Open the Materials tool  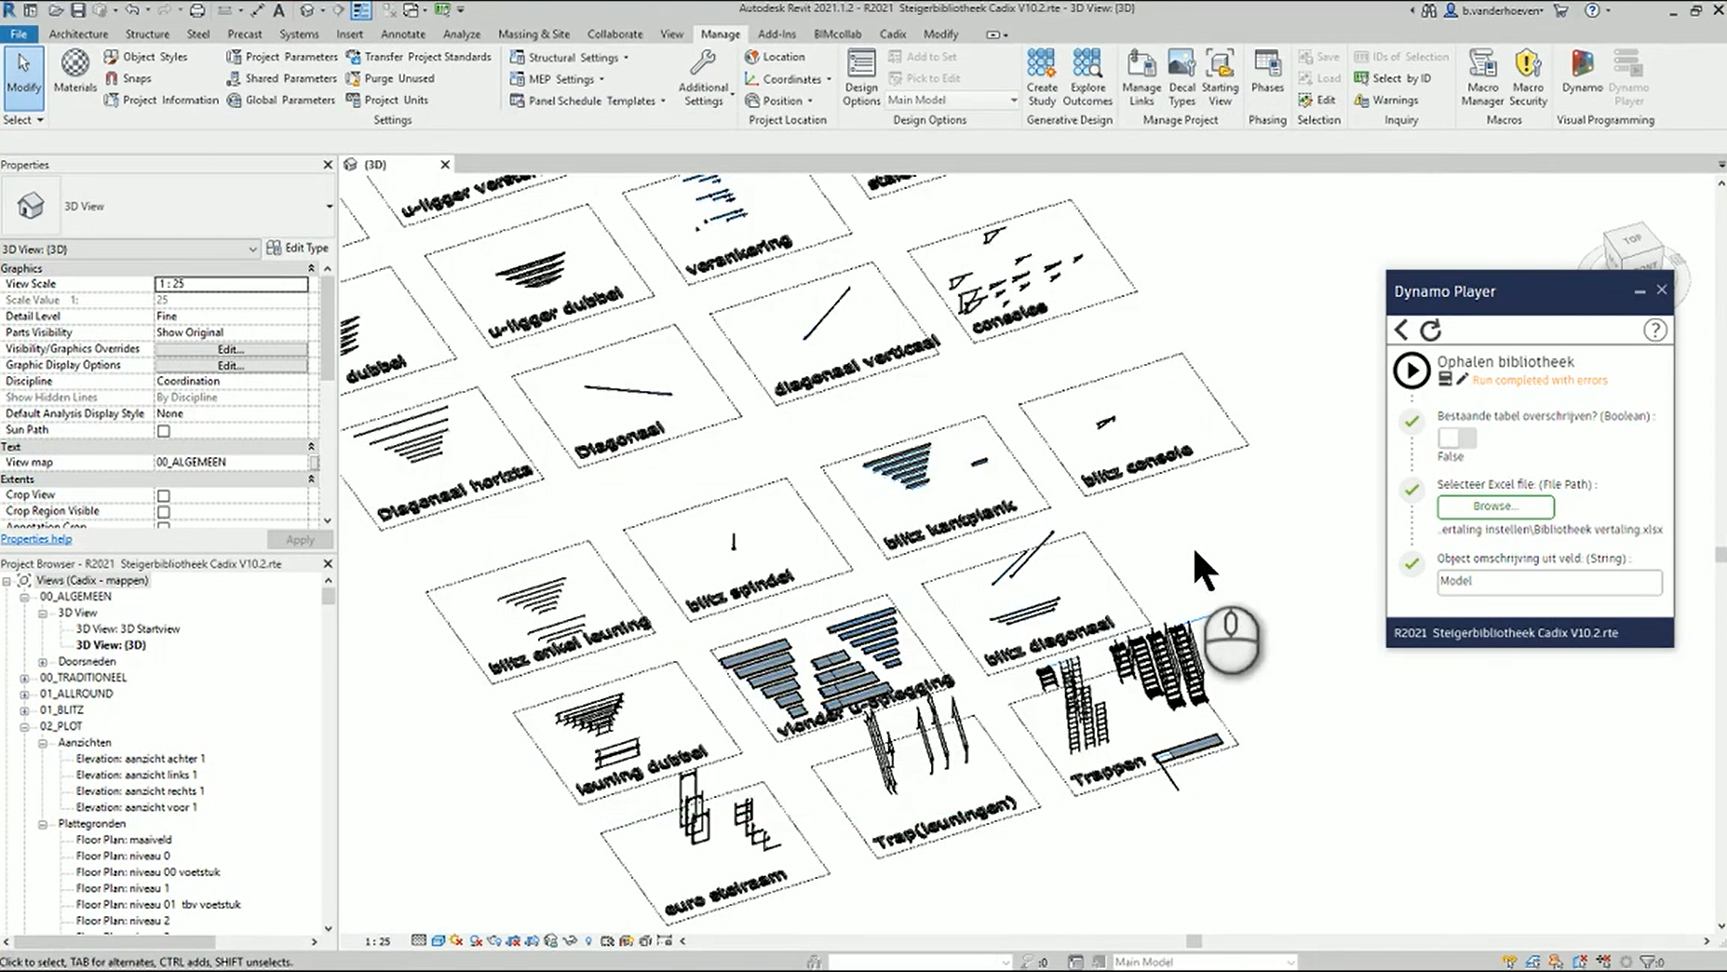pos(75,72)
